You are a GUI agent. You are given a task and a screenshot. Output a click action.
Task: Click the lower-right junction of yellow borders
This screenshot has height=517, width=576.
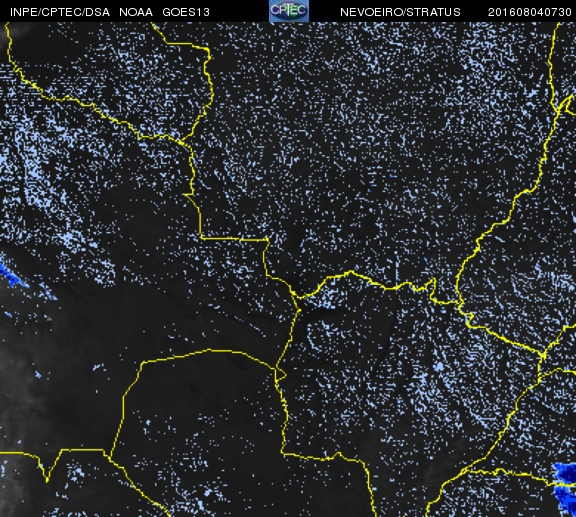(543, 355)
